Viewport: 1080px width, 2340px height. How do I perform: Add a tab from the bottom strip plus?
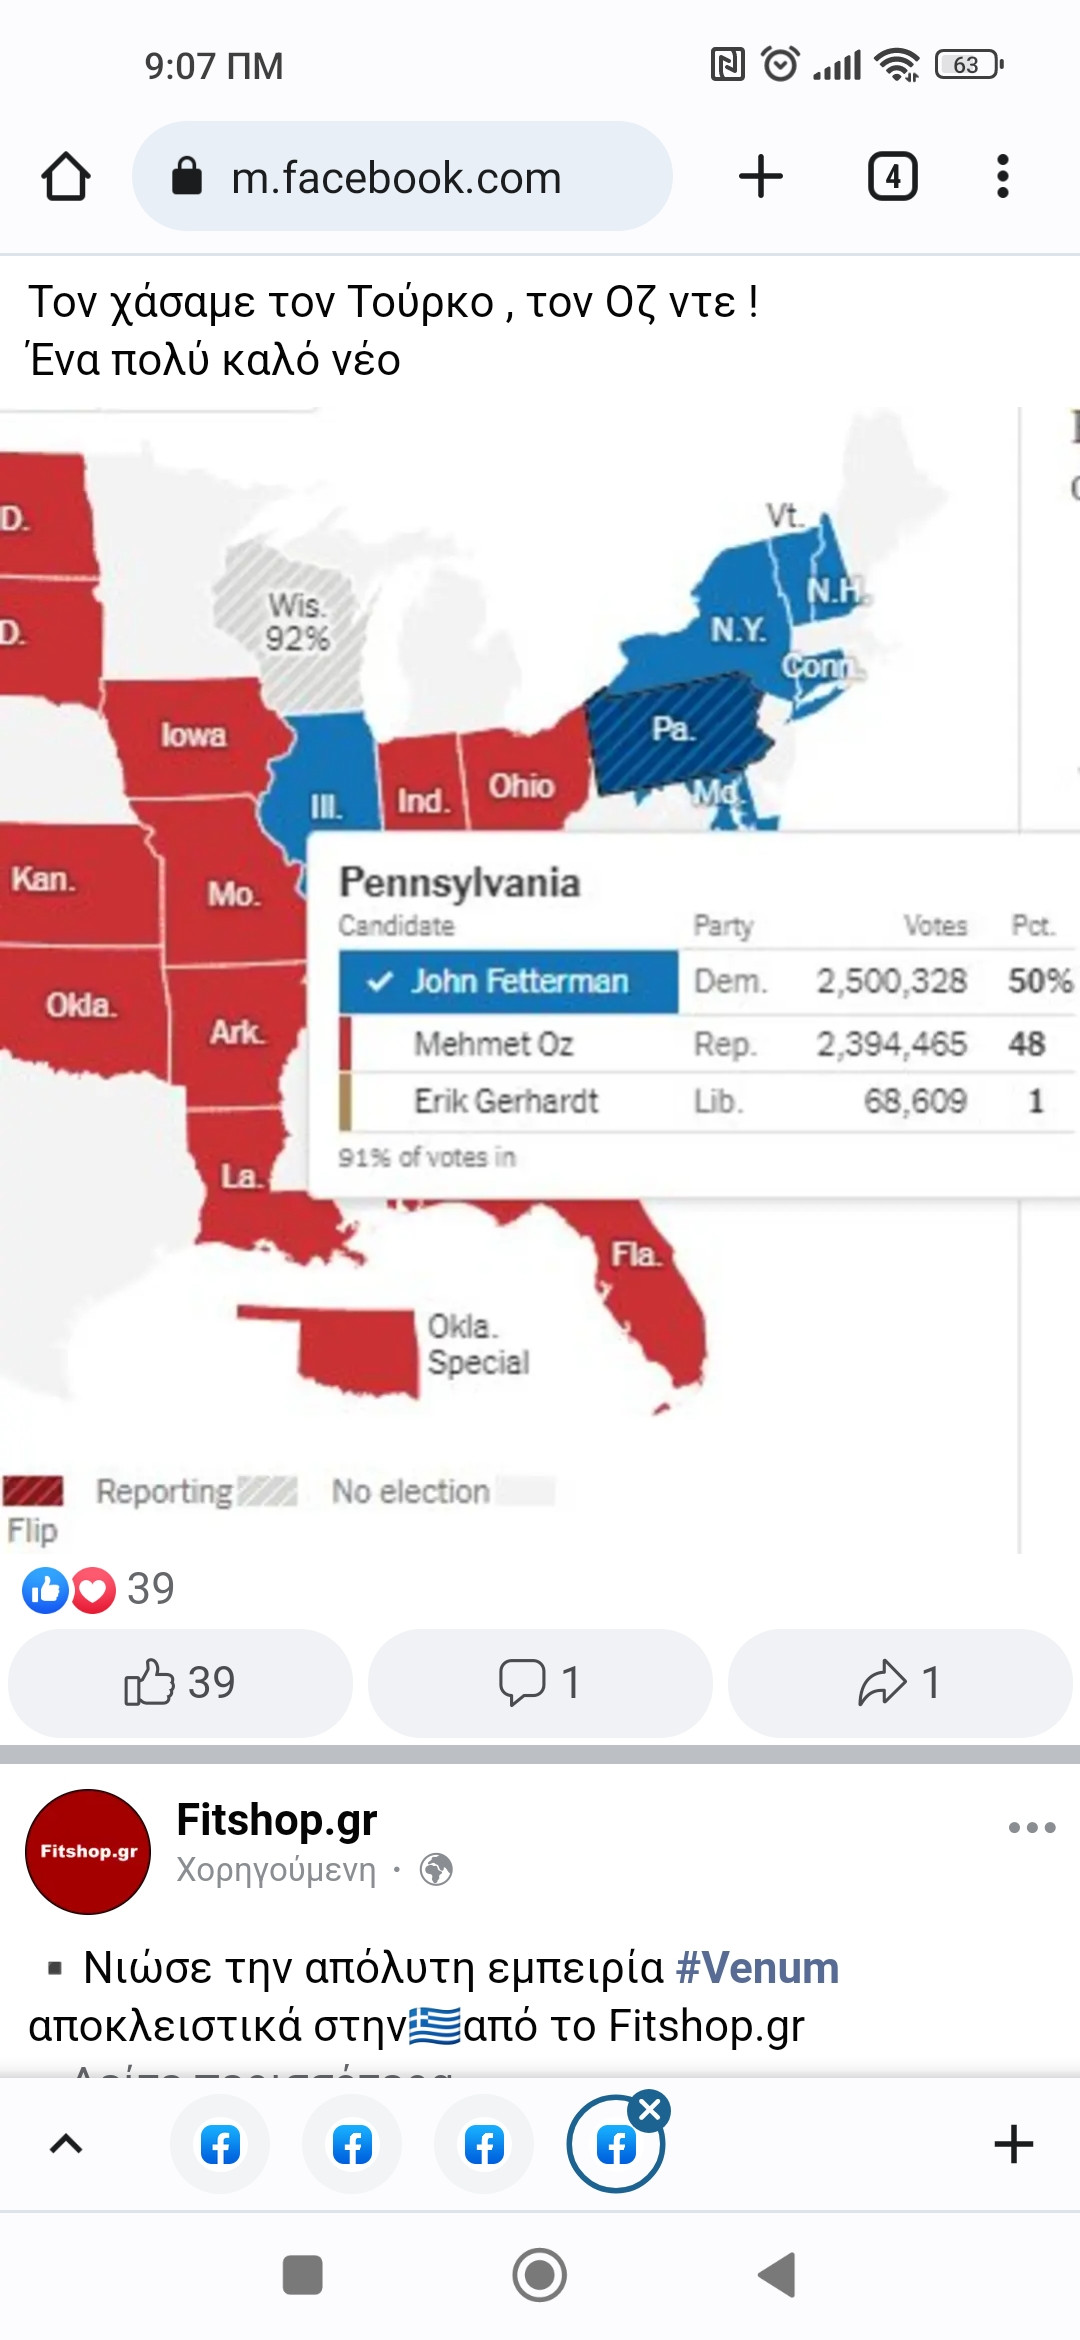1013,2144
